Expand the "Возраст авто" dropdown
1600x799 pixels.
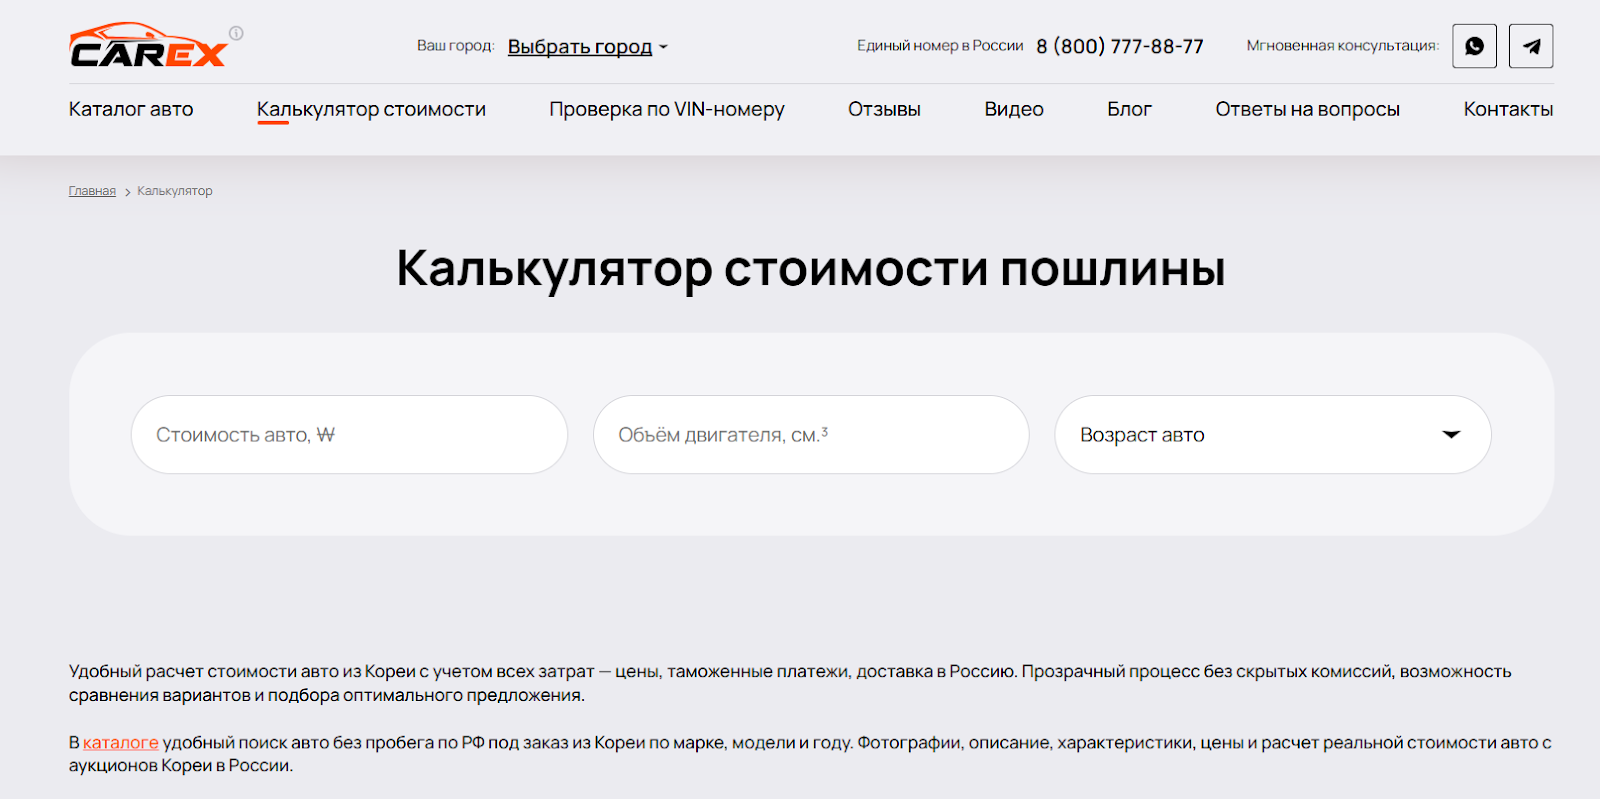point(1273,435)
